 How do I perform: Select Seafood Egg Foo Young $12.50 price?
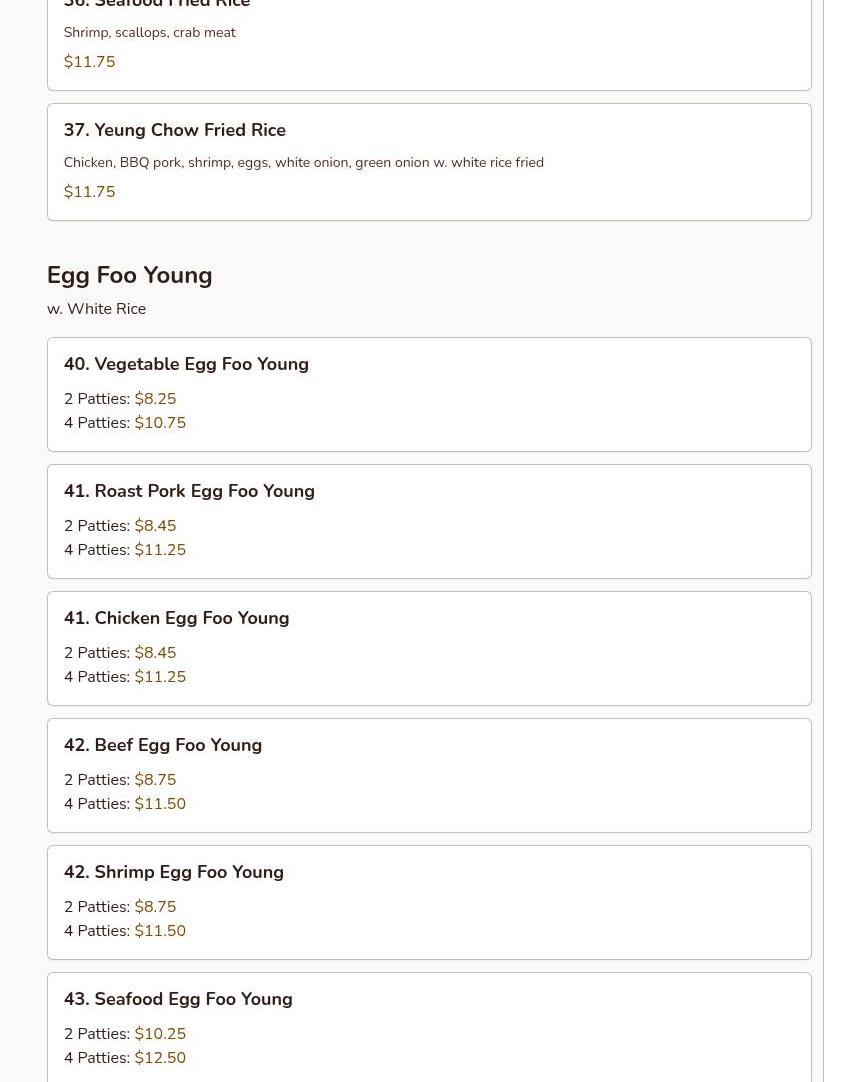point(160,1058)
